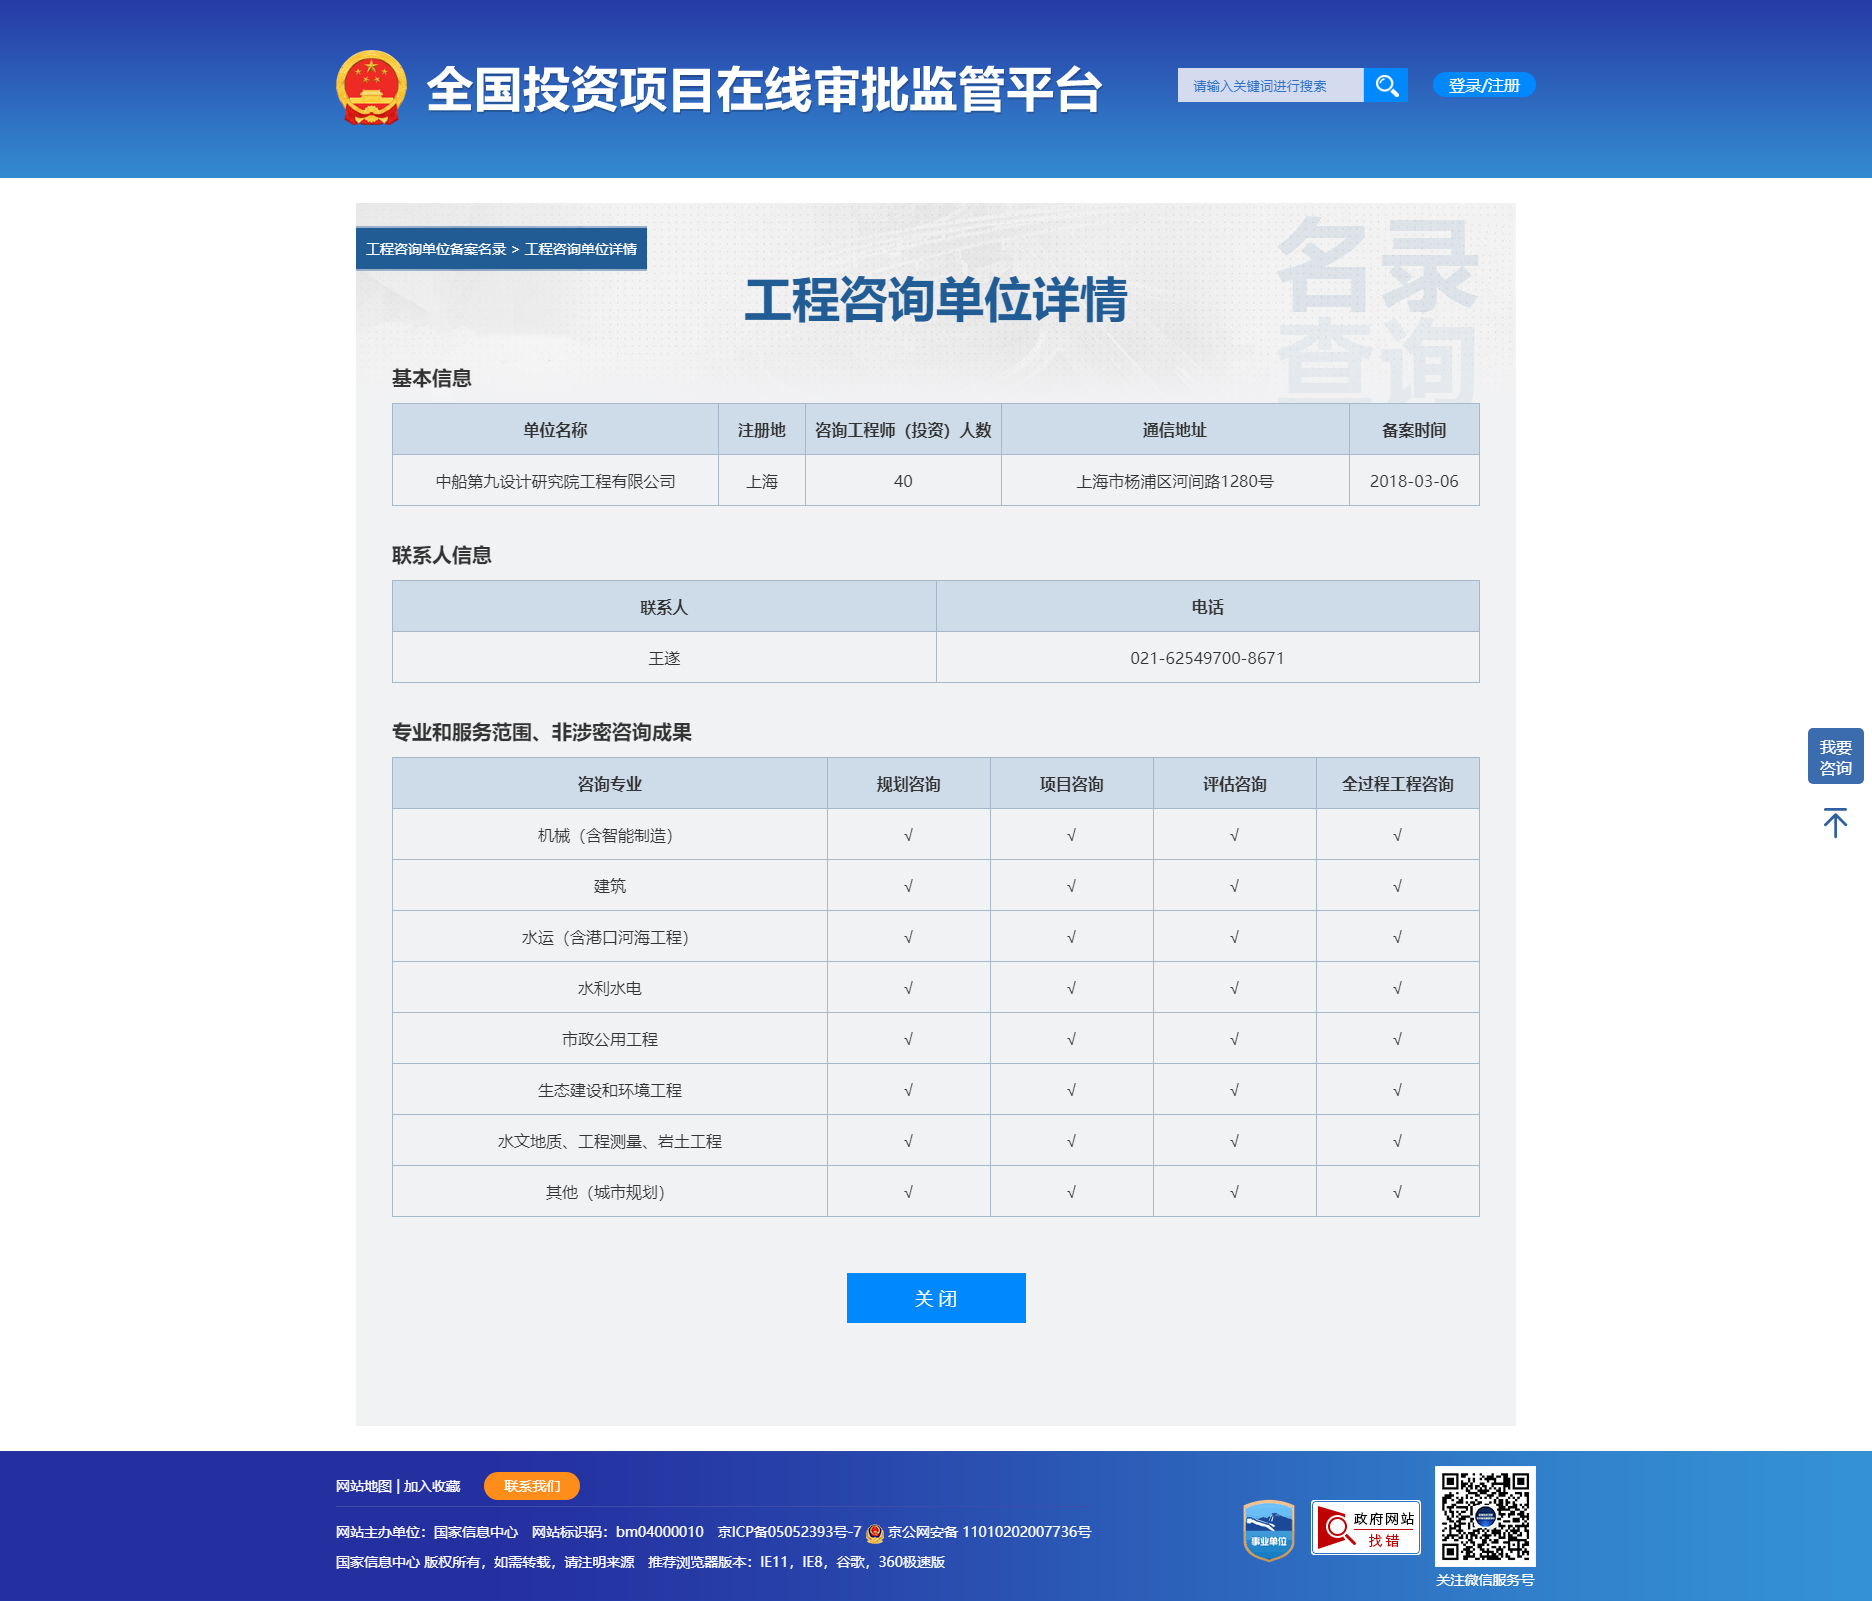Click the orange 联系我们 pill control

coord(531,1486)
